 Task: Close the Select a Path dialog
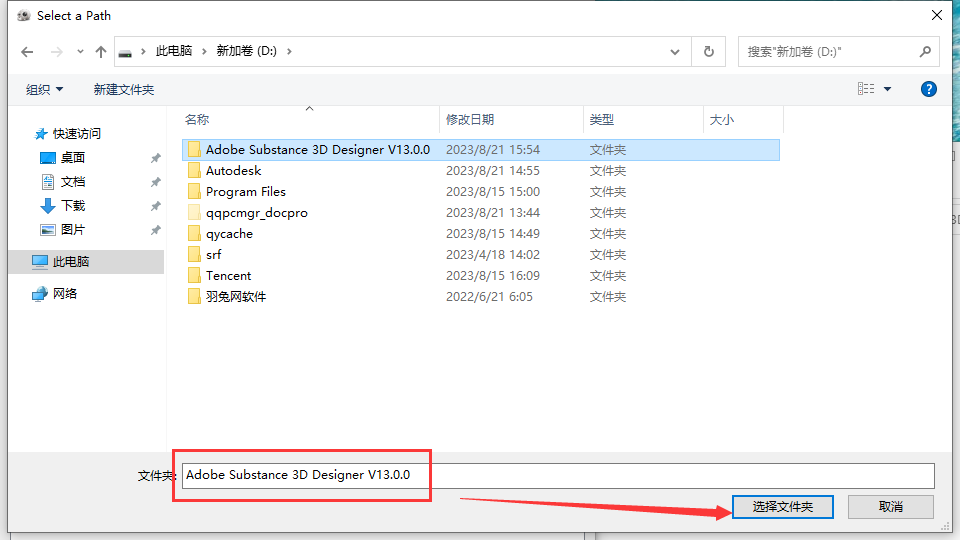click(x=937, y=15)
